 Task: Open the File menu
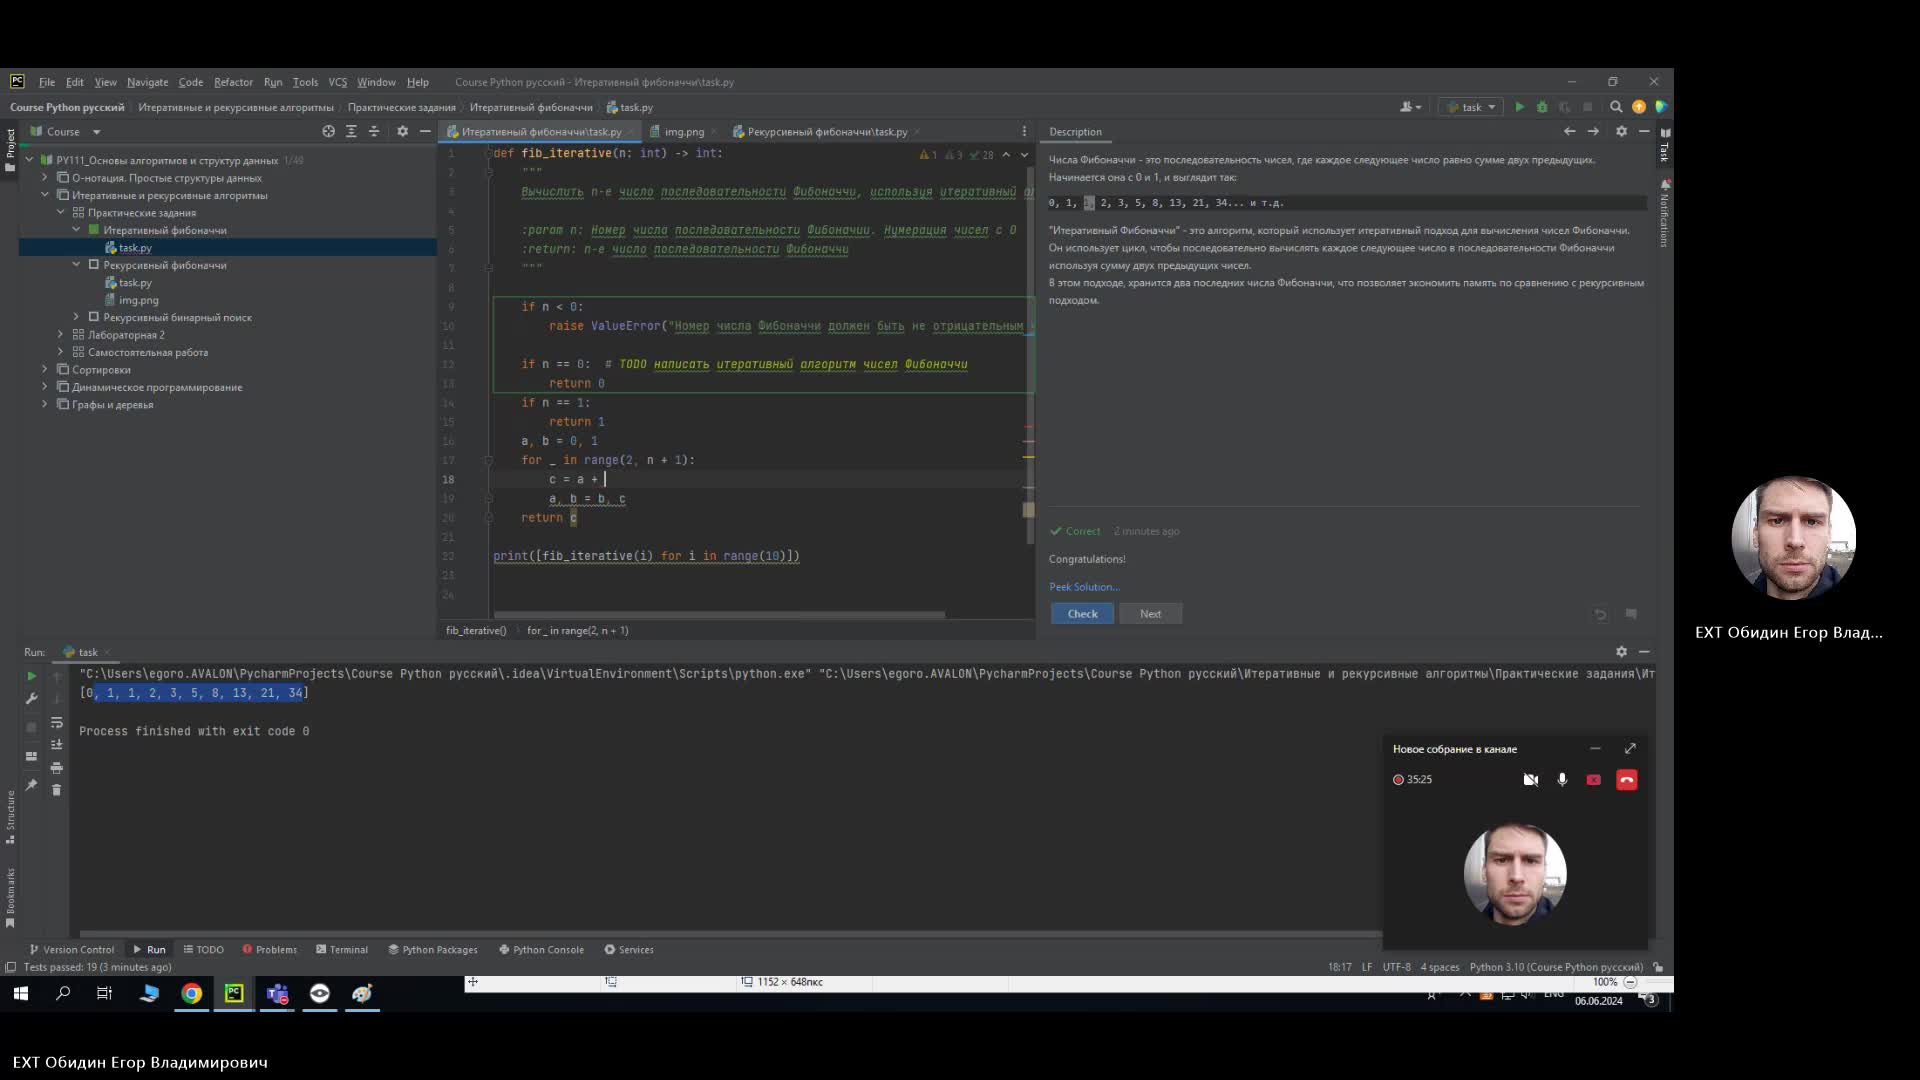click(x=47, y=82)
